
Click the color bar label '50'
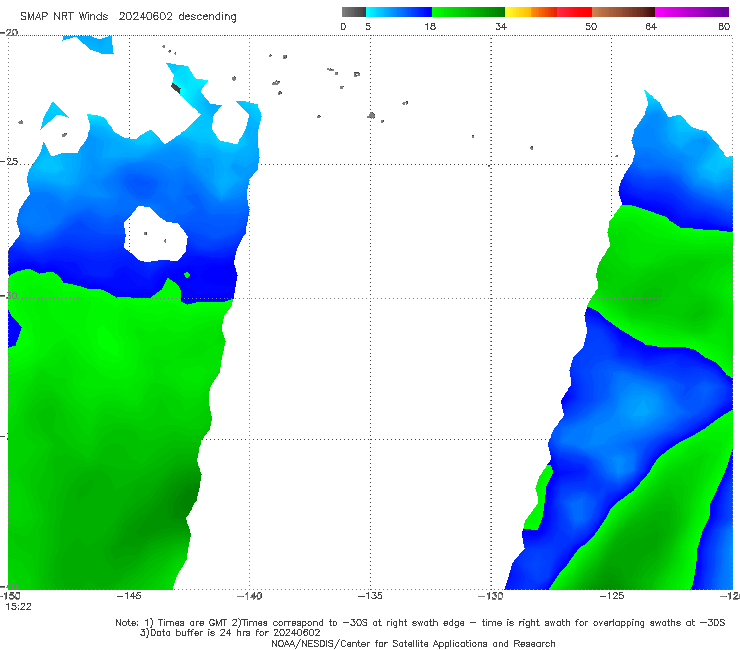click(x=591, y=26)
